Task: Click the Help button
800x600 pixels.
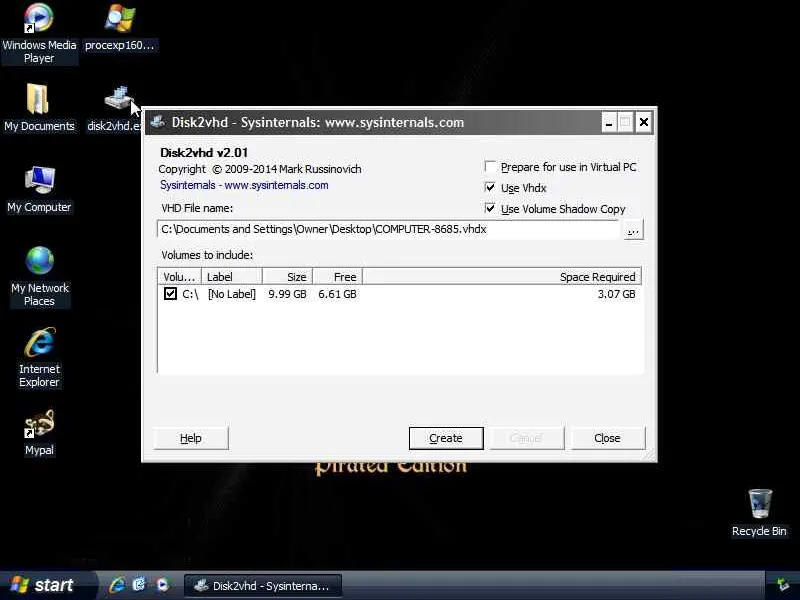Action: [x=191, y=438]
